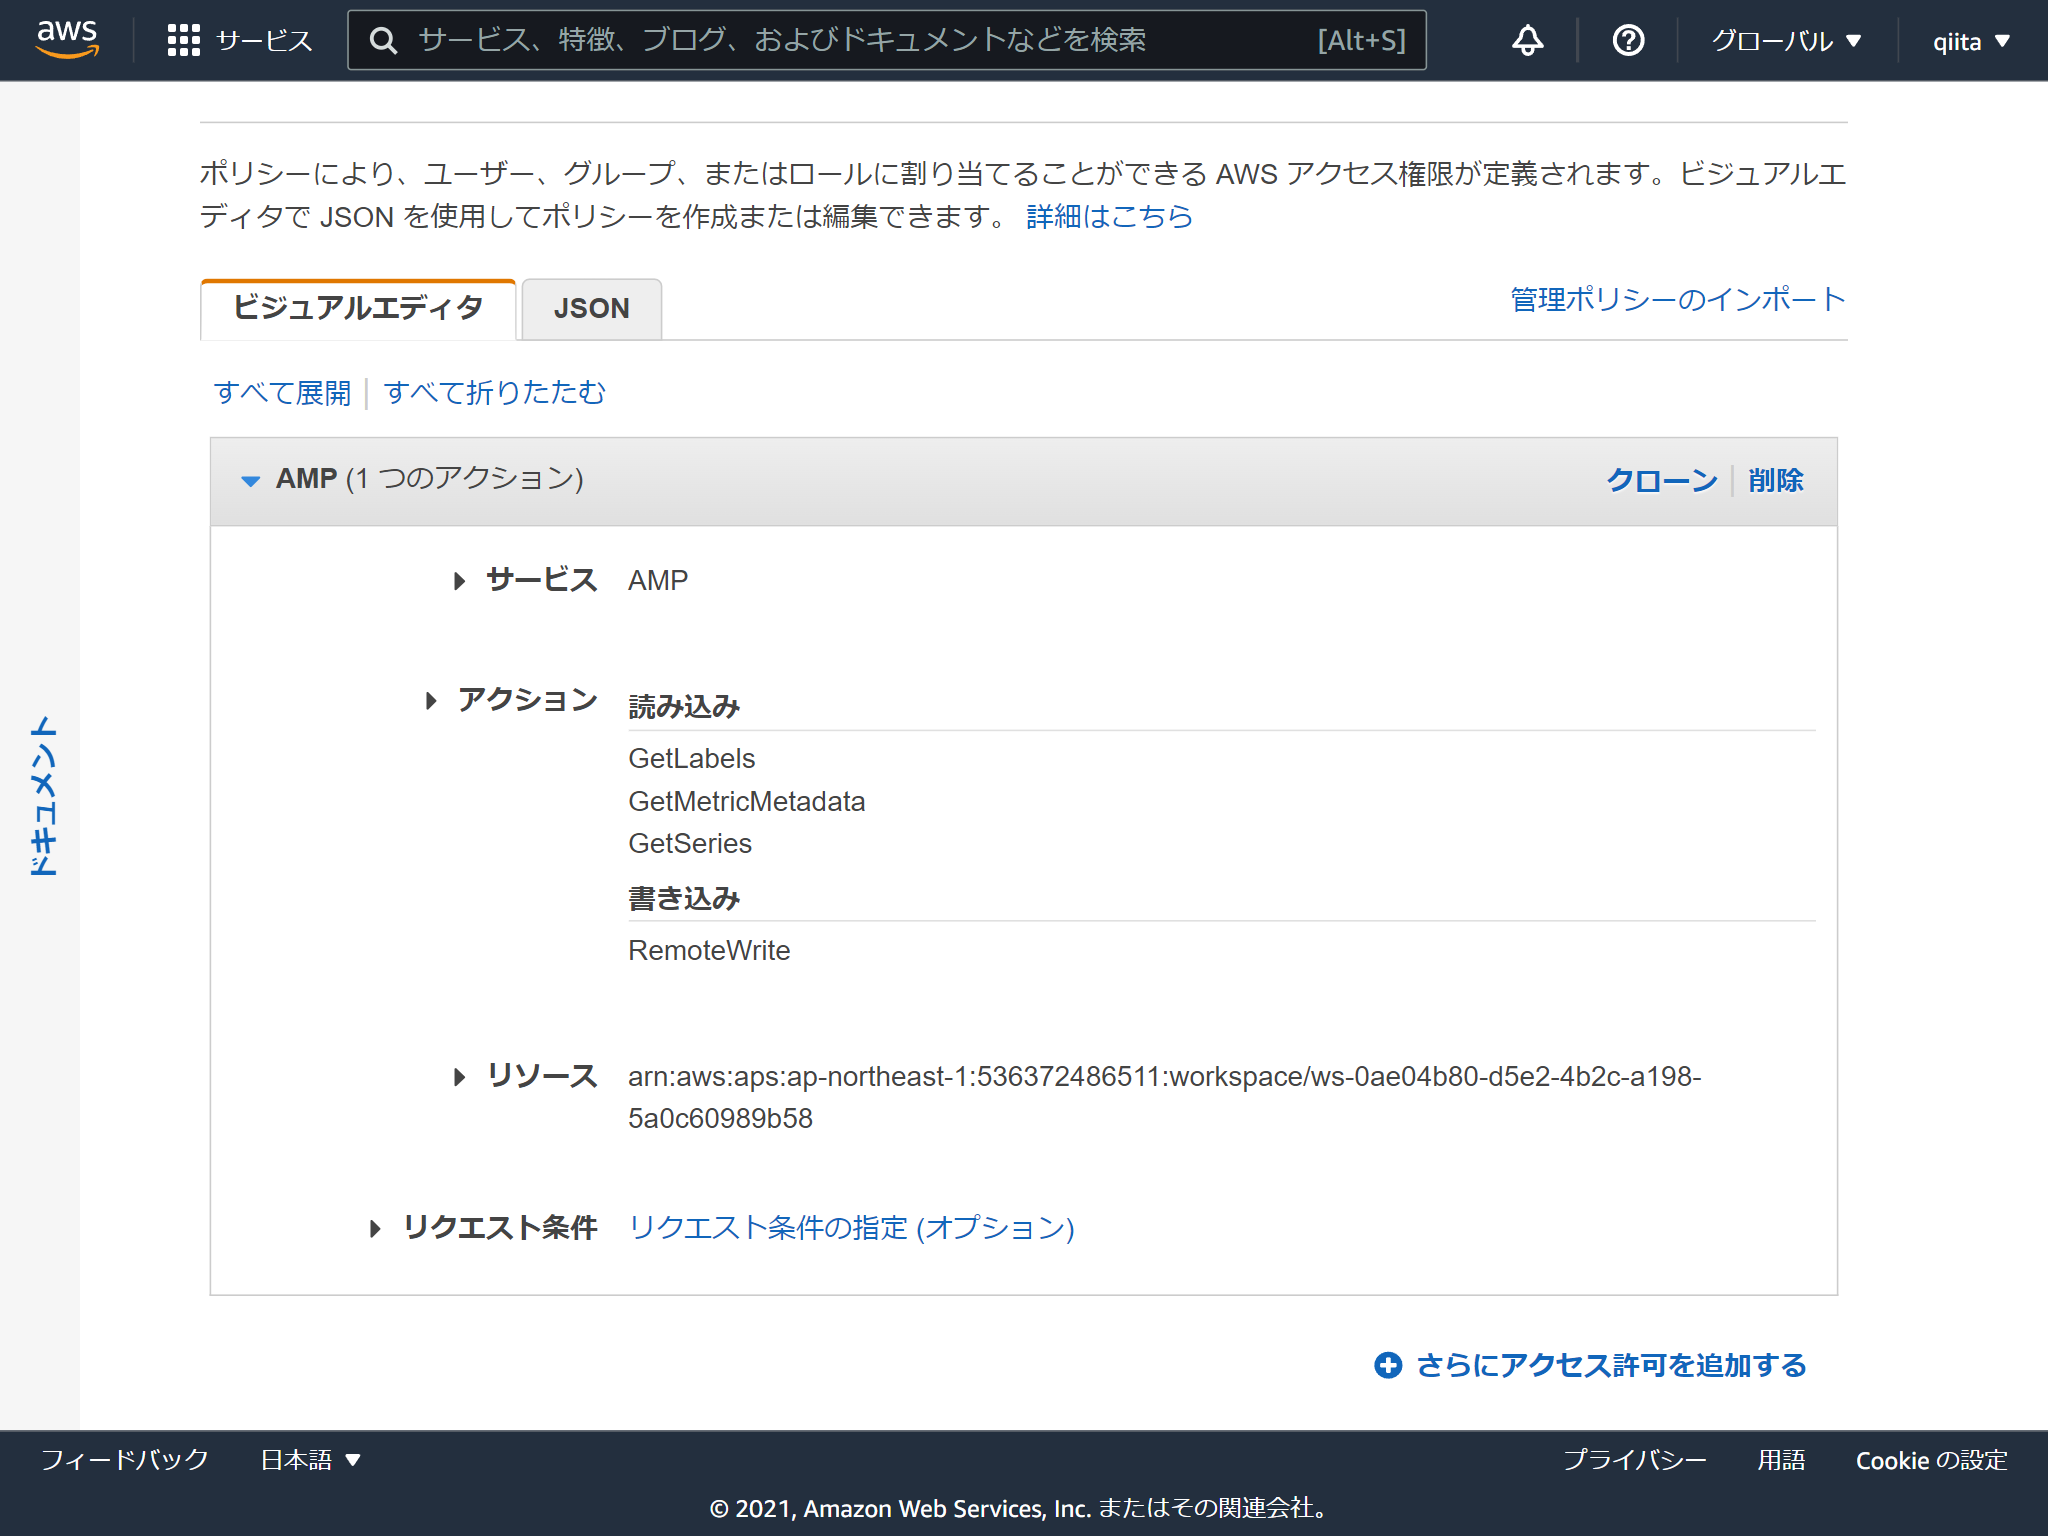The image size is (2048, 1536).
Task: Expand the サービス disclosure triangle
Action: tap(460, 580)
